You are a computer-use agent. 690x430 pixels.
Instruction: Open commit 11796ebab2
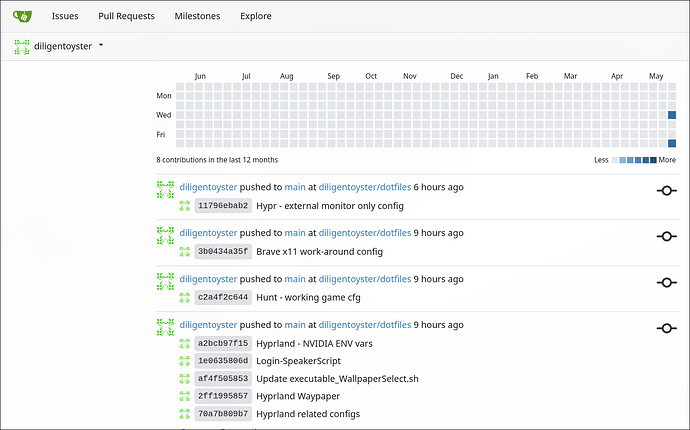tap(223, 206)
